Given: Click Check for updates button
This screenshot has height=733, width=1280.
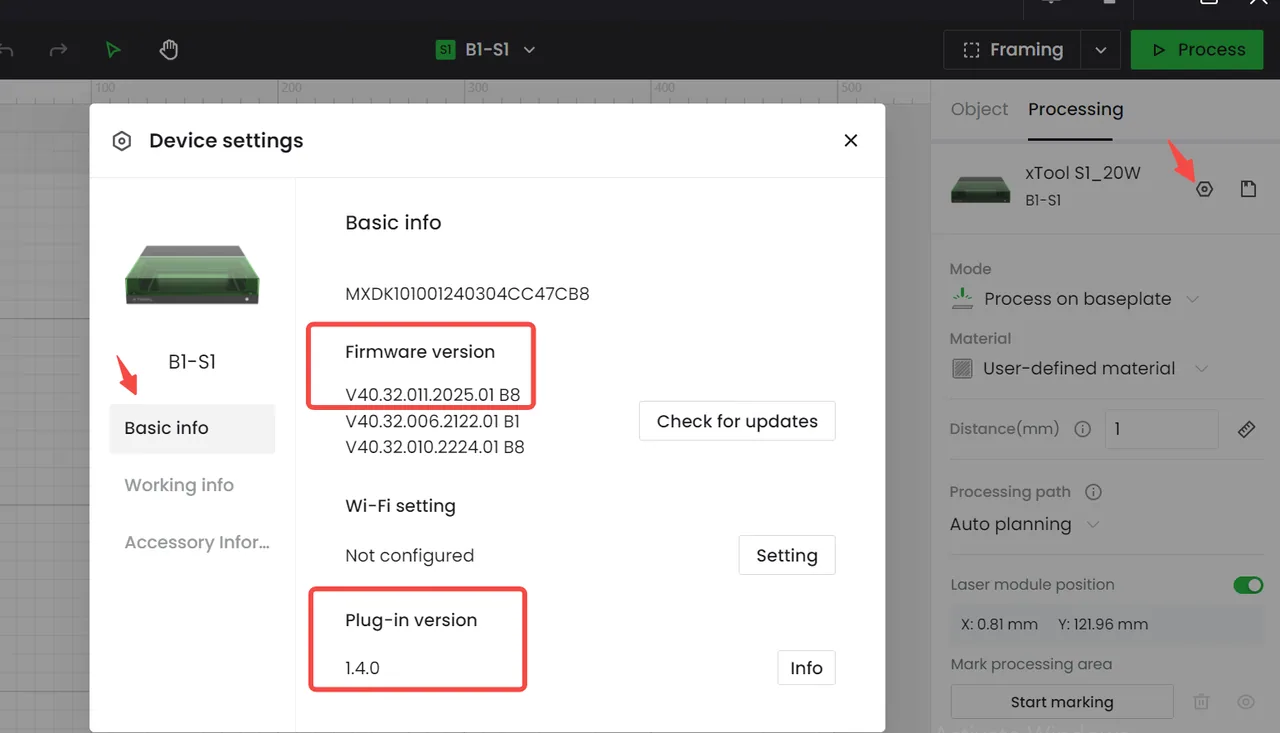Looking at the screenshot, I should pos(737,421).
